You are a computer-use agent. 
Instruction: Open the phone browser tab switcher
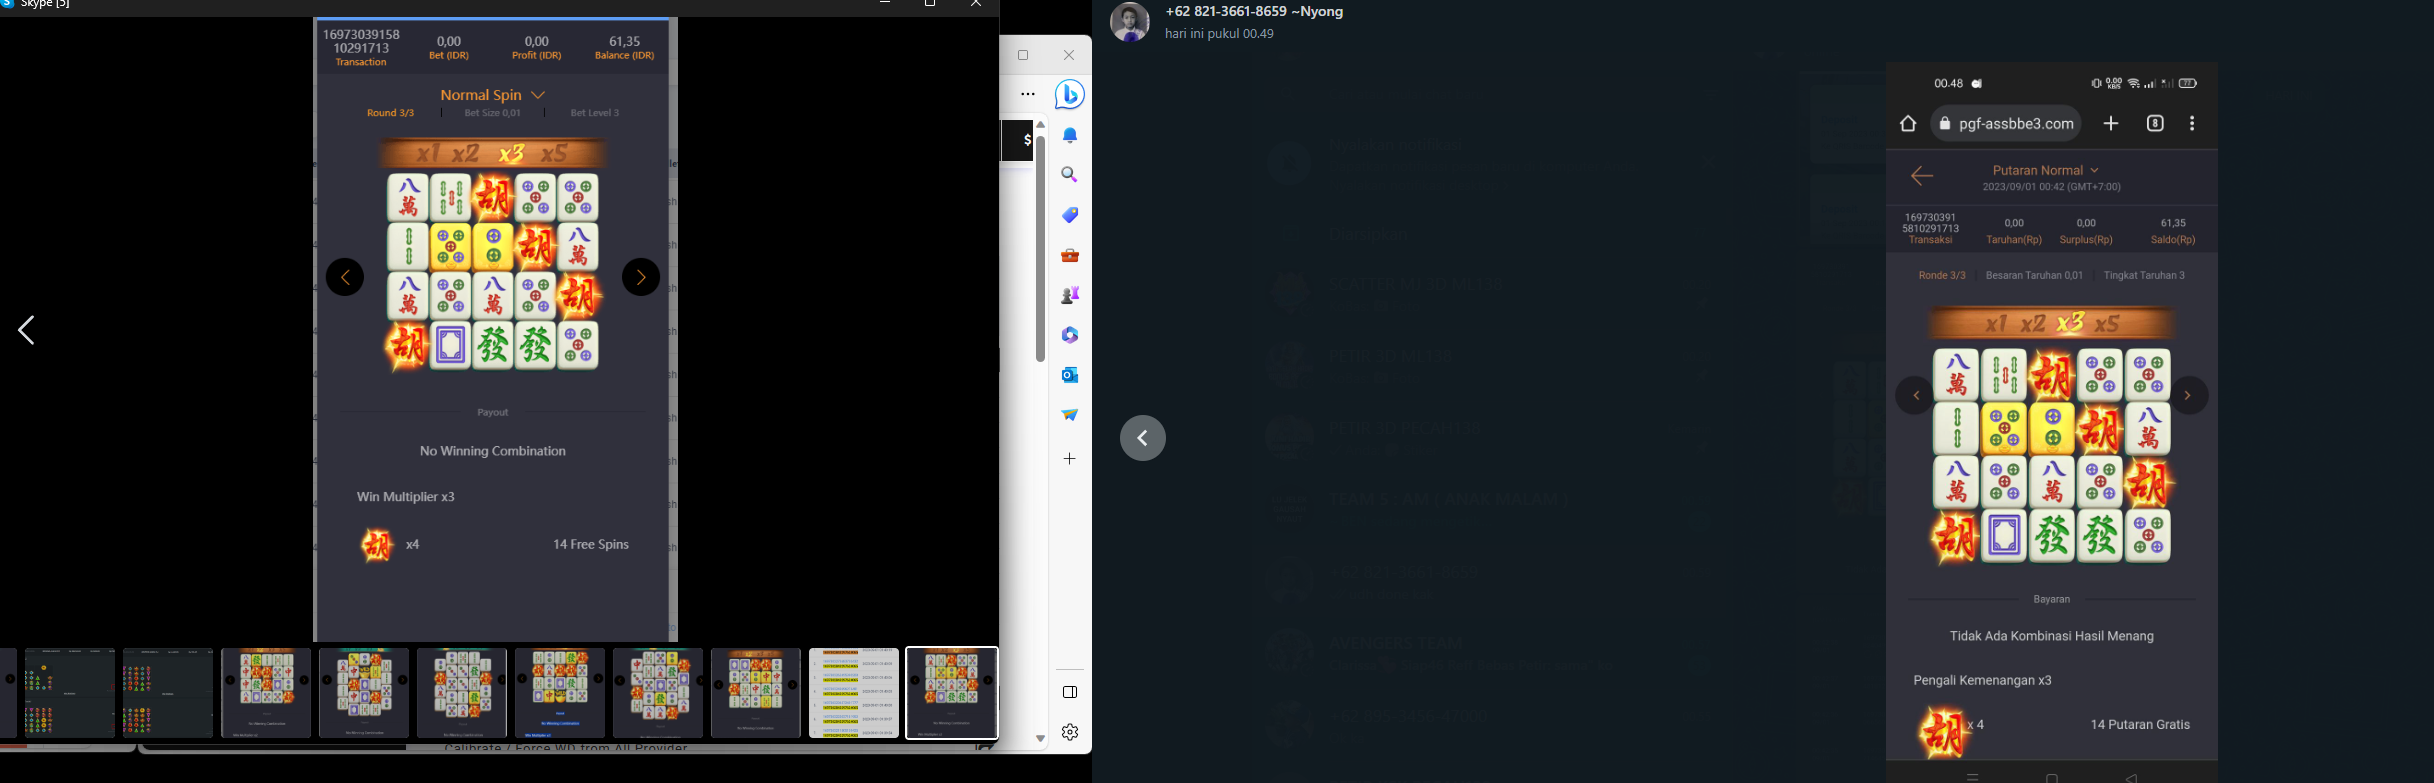pyautogui.click(x=2155, y=123)
